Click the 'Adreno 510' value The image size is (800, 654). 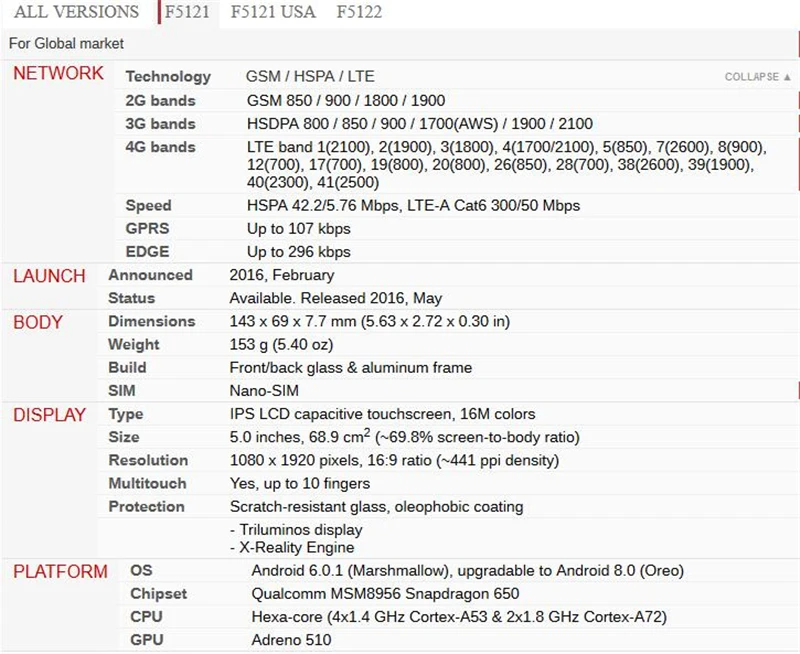click(x=291, y=640)
